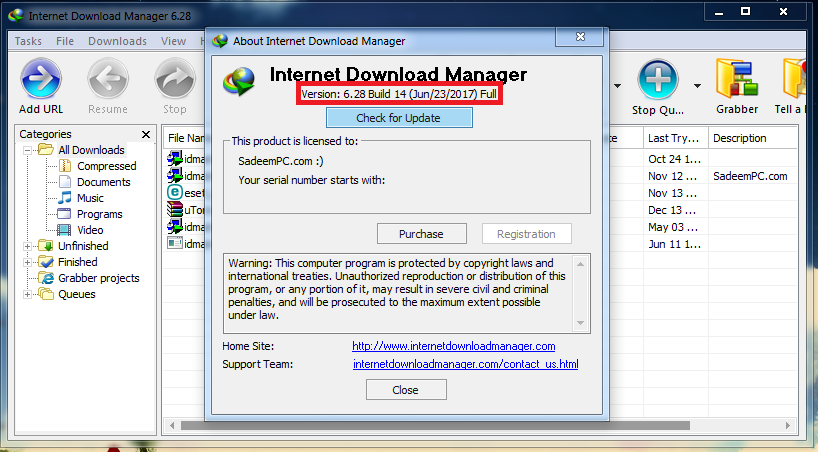Select the Video category
Viewport: 818px width, 452px height.
click(x=90, y=230)
